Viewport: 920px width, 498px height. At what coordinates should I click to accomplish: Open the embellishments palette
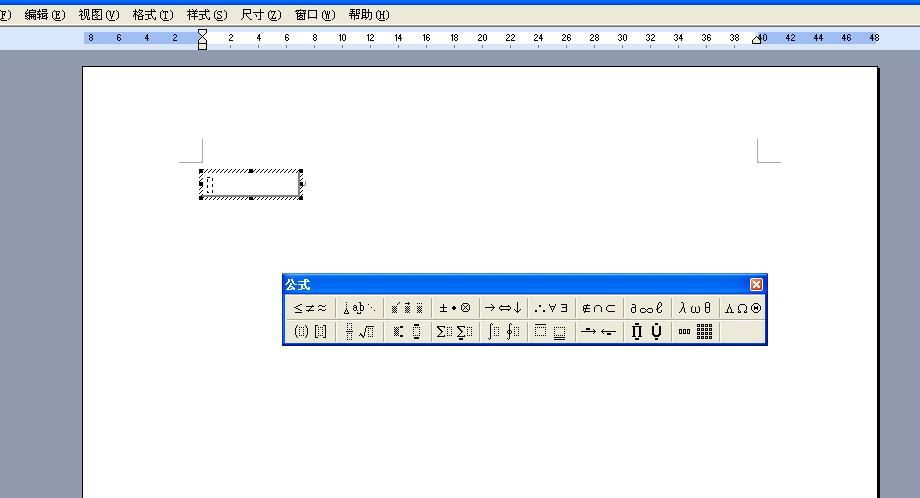tap(407, 308)
